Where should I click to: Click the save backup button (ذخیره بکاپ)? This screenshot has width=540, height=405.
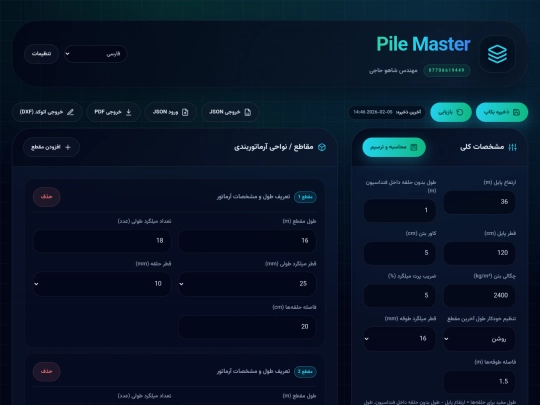(x=502, y=112)
